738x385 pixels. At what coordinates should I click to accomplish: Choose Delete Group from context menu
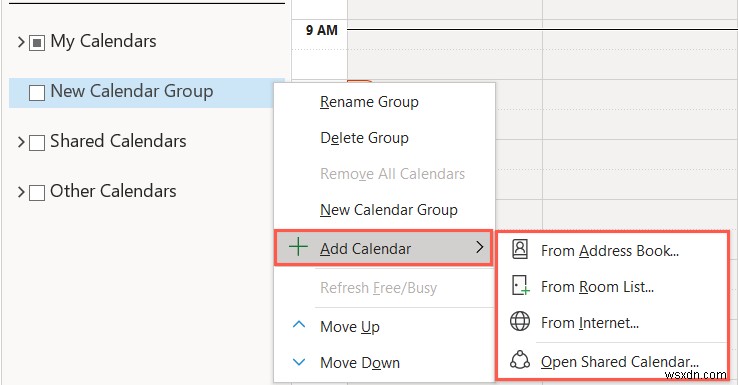click(384, 138)
